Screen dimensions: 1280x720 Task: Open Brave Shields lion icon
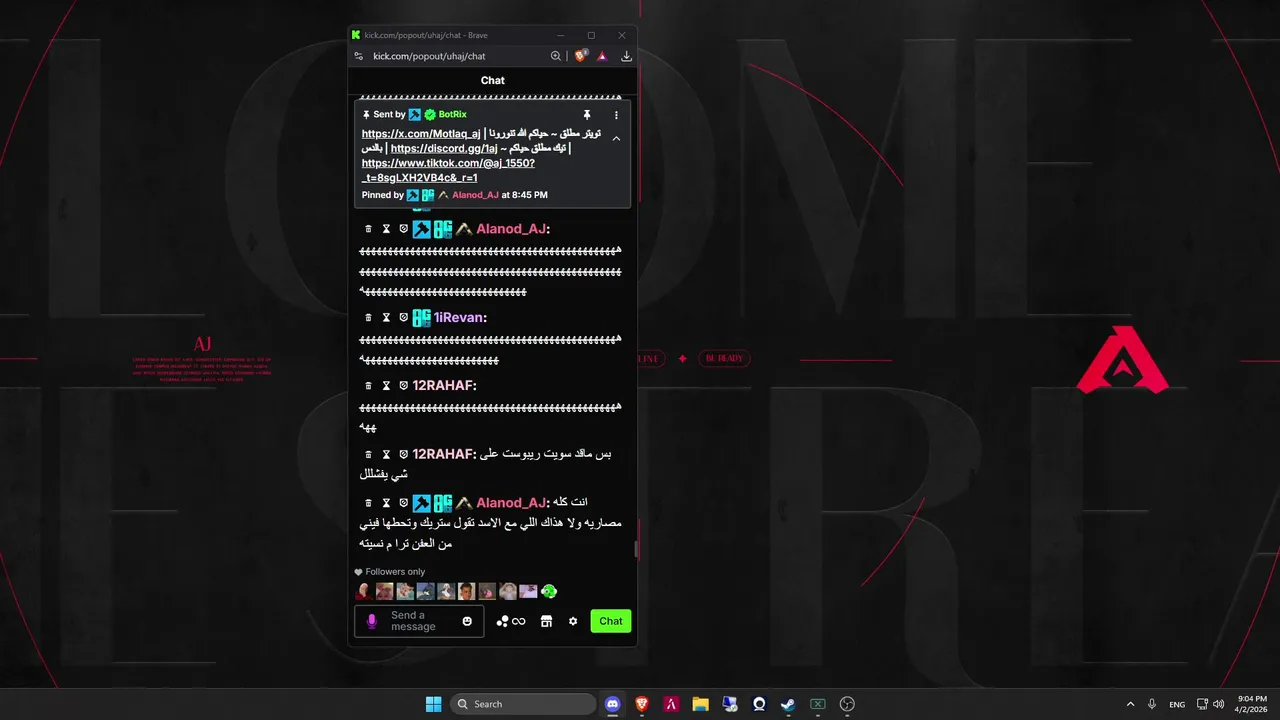(581, 56)
